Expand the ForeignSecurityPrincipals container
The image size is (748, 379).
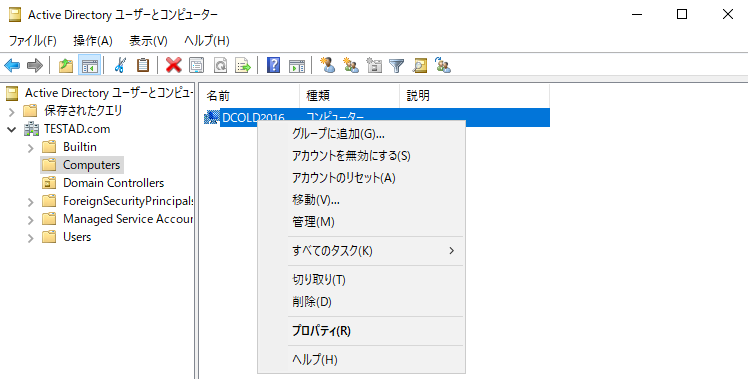point(31,202)
